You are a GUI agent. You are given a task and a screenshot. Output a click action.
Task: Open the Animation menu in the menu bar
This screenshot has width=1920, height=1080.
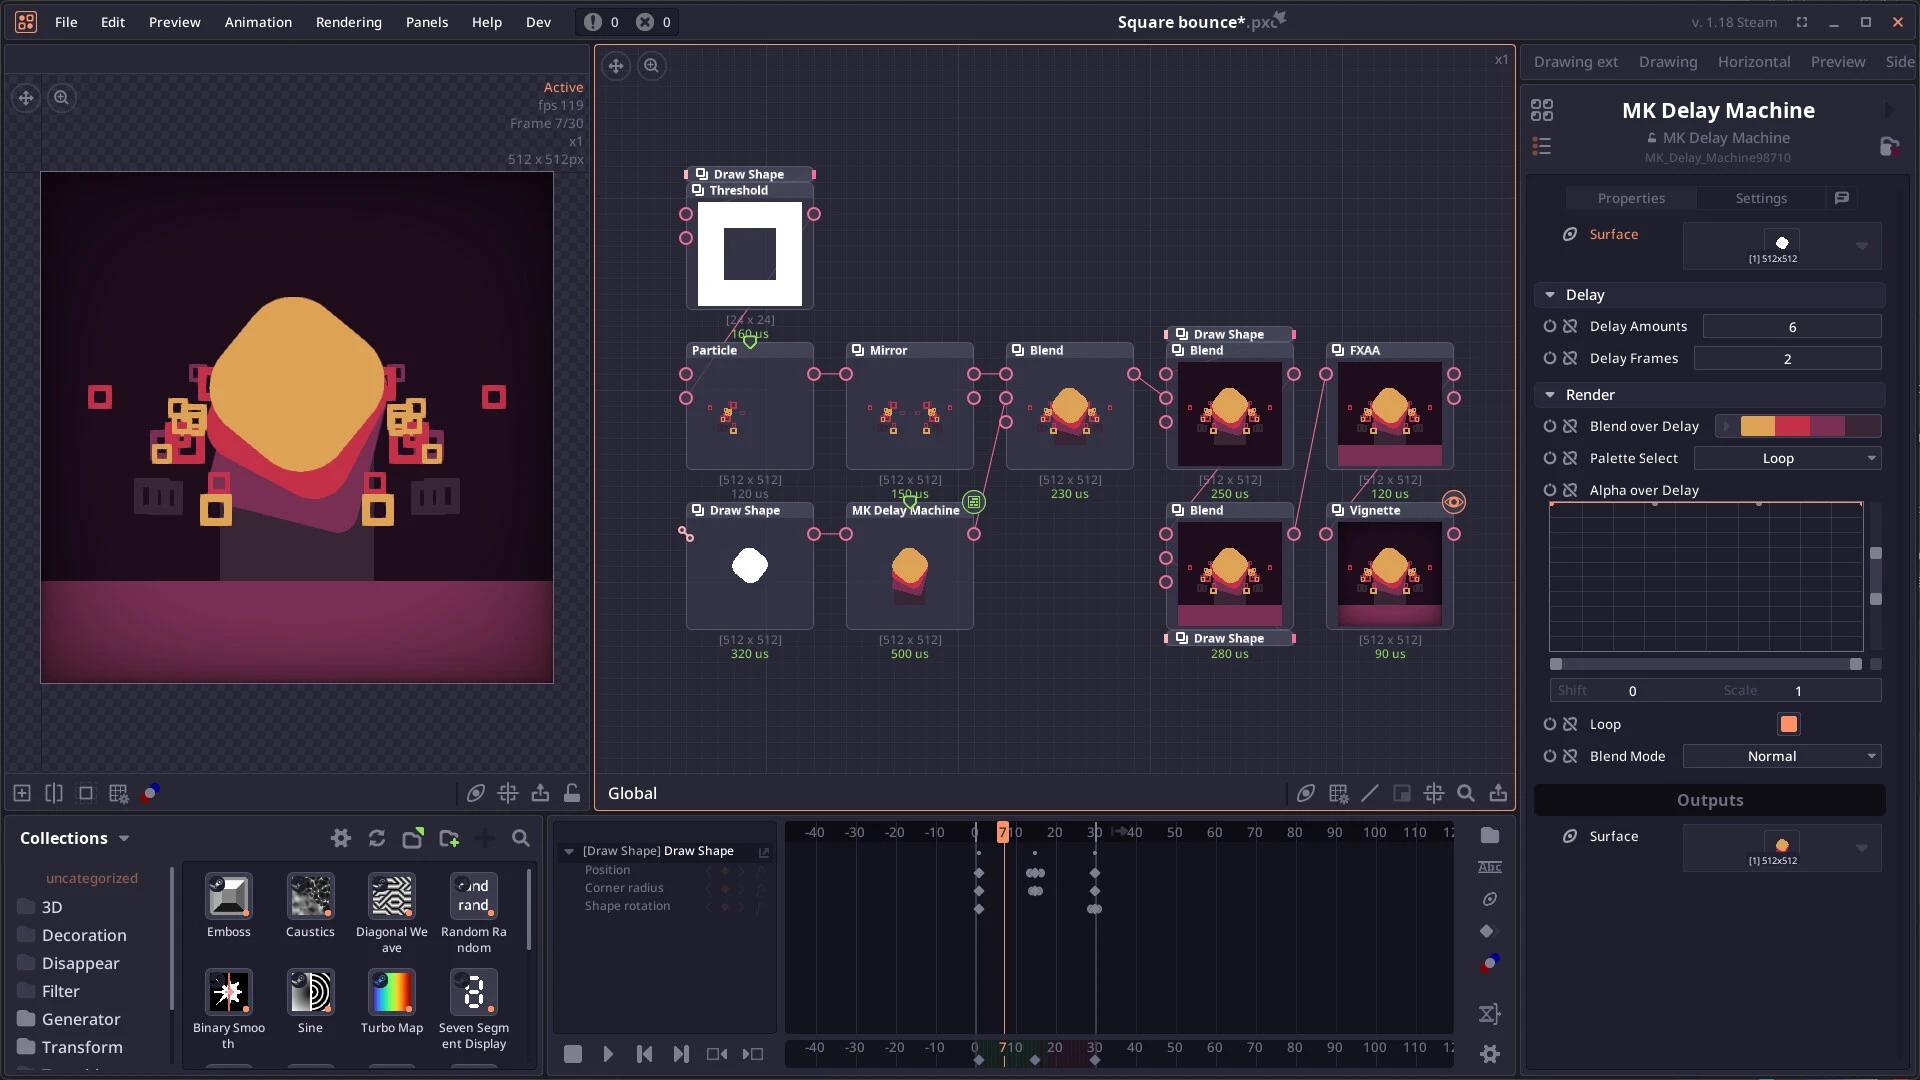coord(258,22)
